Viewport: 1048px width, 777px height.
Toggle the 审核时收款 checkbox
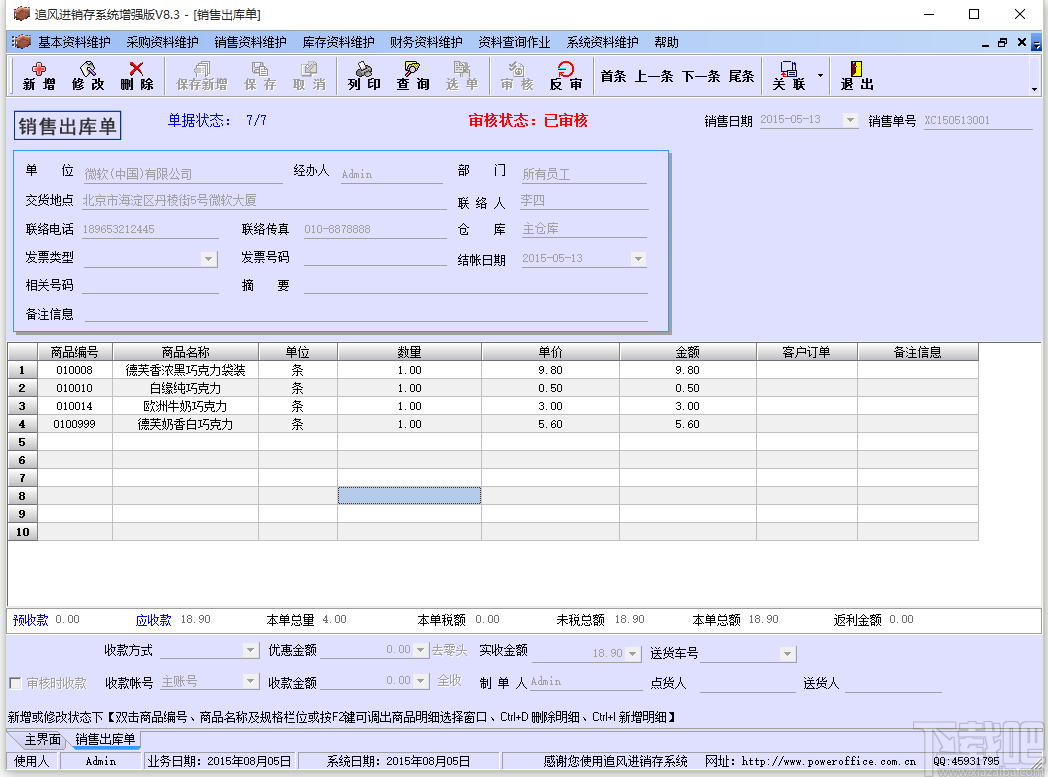pyautogui.click(x=15, y=683)
